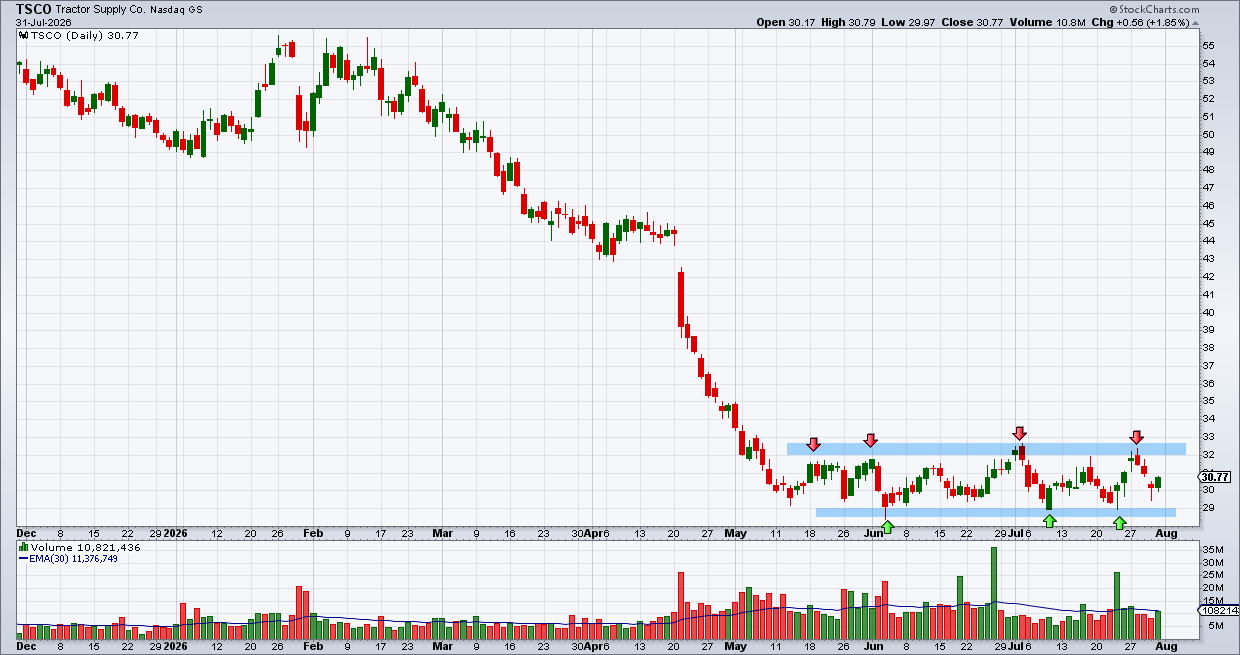This screenshot has width=1240, height=655.
Task: Click the Volume 10.8M header value
Action: [1049, 21]
